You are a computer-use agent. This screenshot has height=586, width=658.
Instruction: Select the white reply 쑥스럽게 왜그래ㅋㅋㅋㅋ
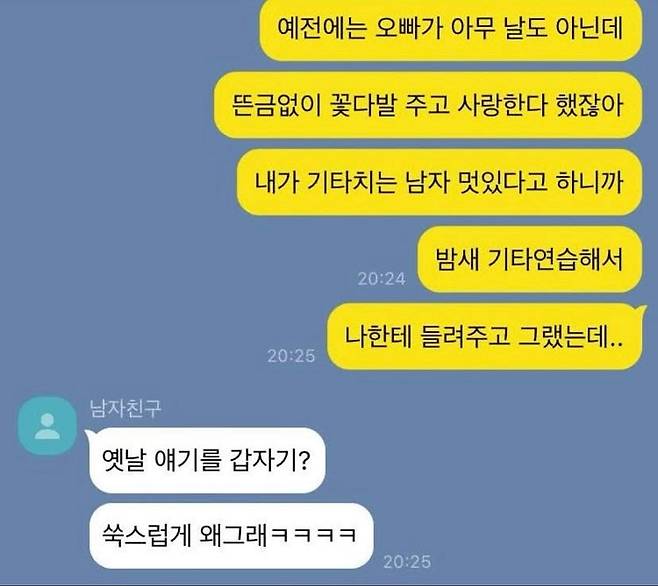point(231,536)
